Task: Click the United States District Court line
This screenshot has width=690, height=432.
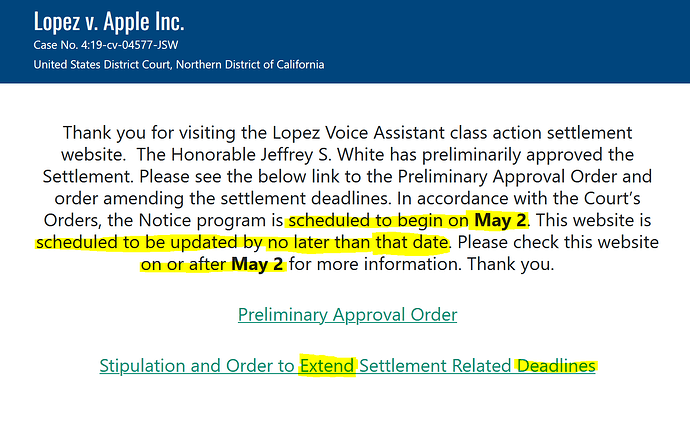Action: 178,65
